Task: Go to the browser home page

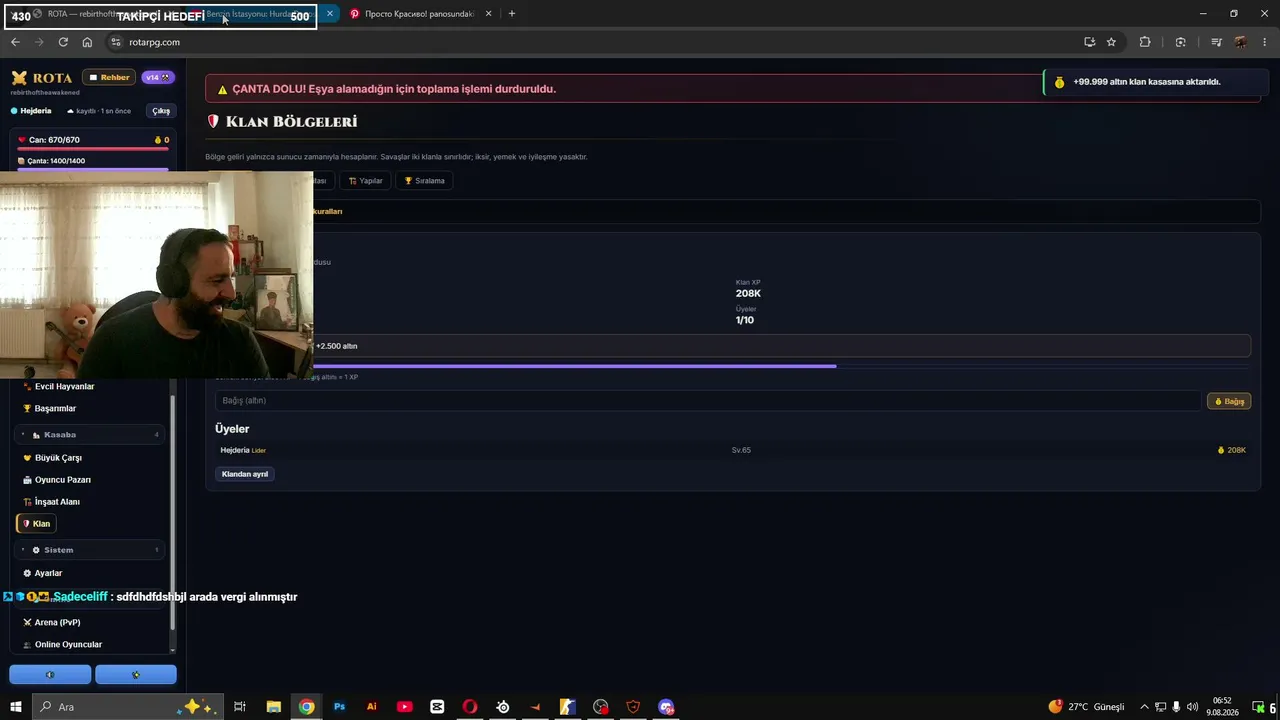Action: (87, 42)
